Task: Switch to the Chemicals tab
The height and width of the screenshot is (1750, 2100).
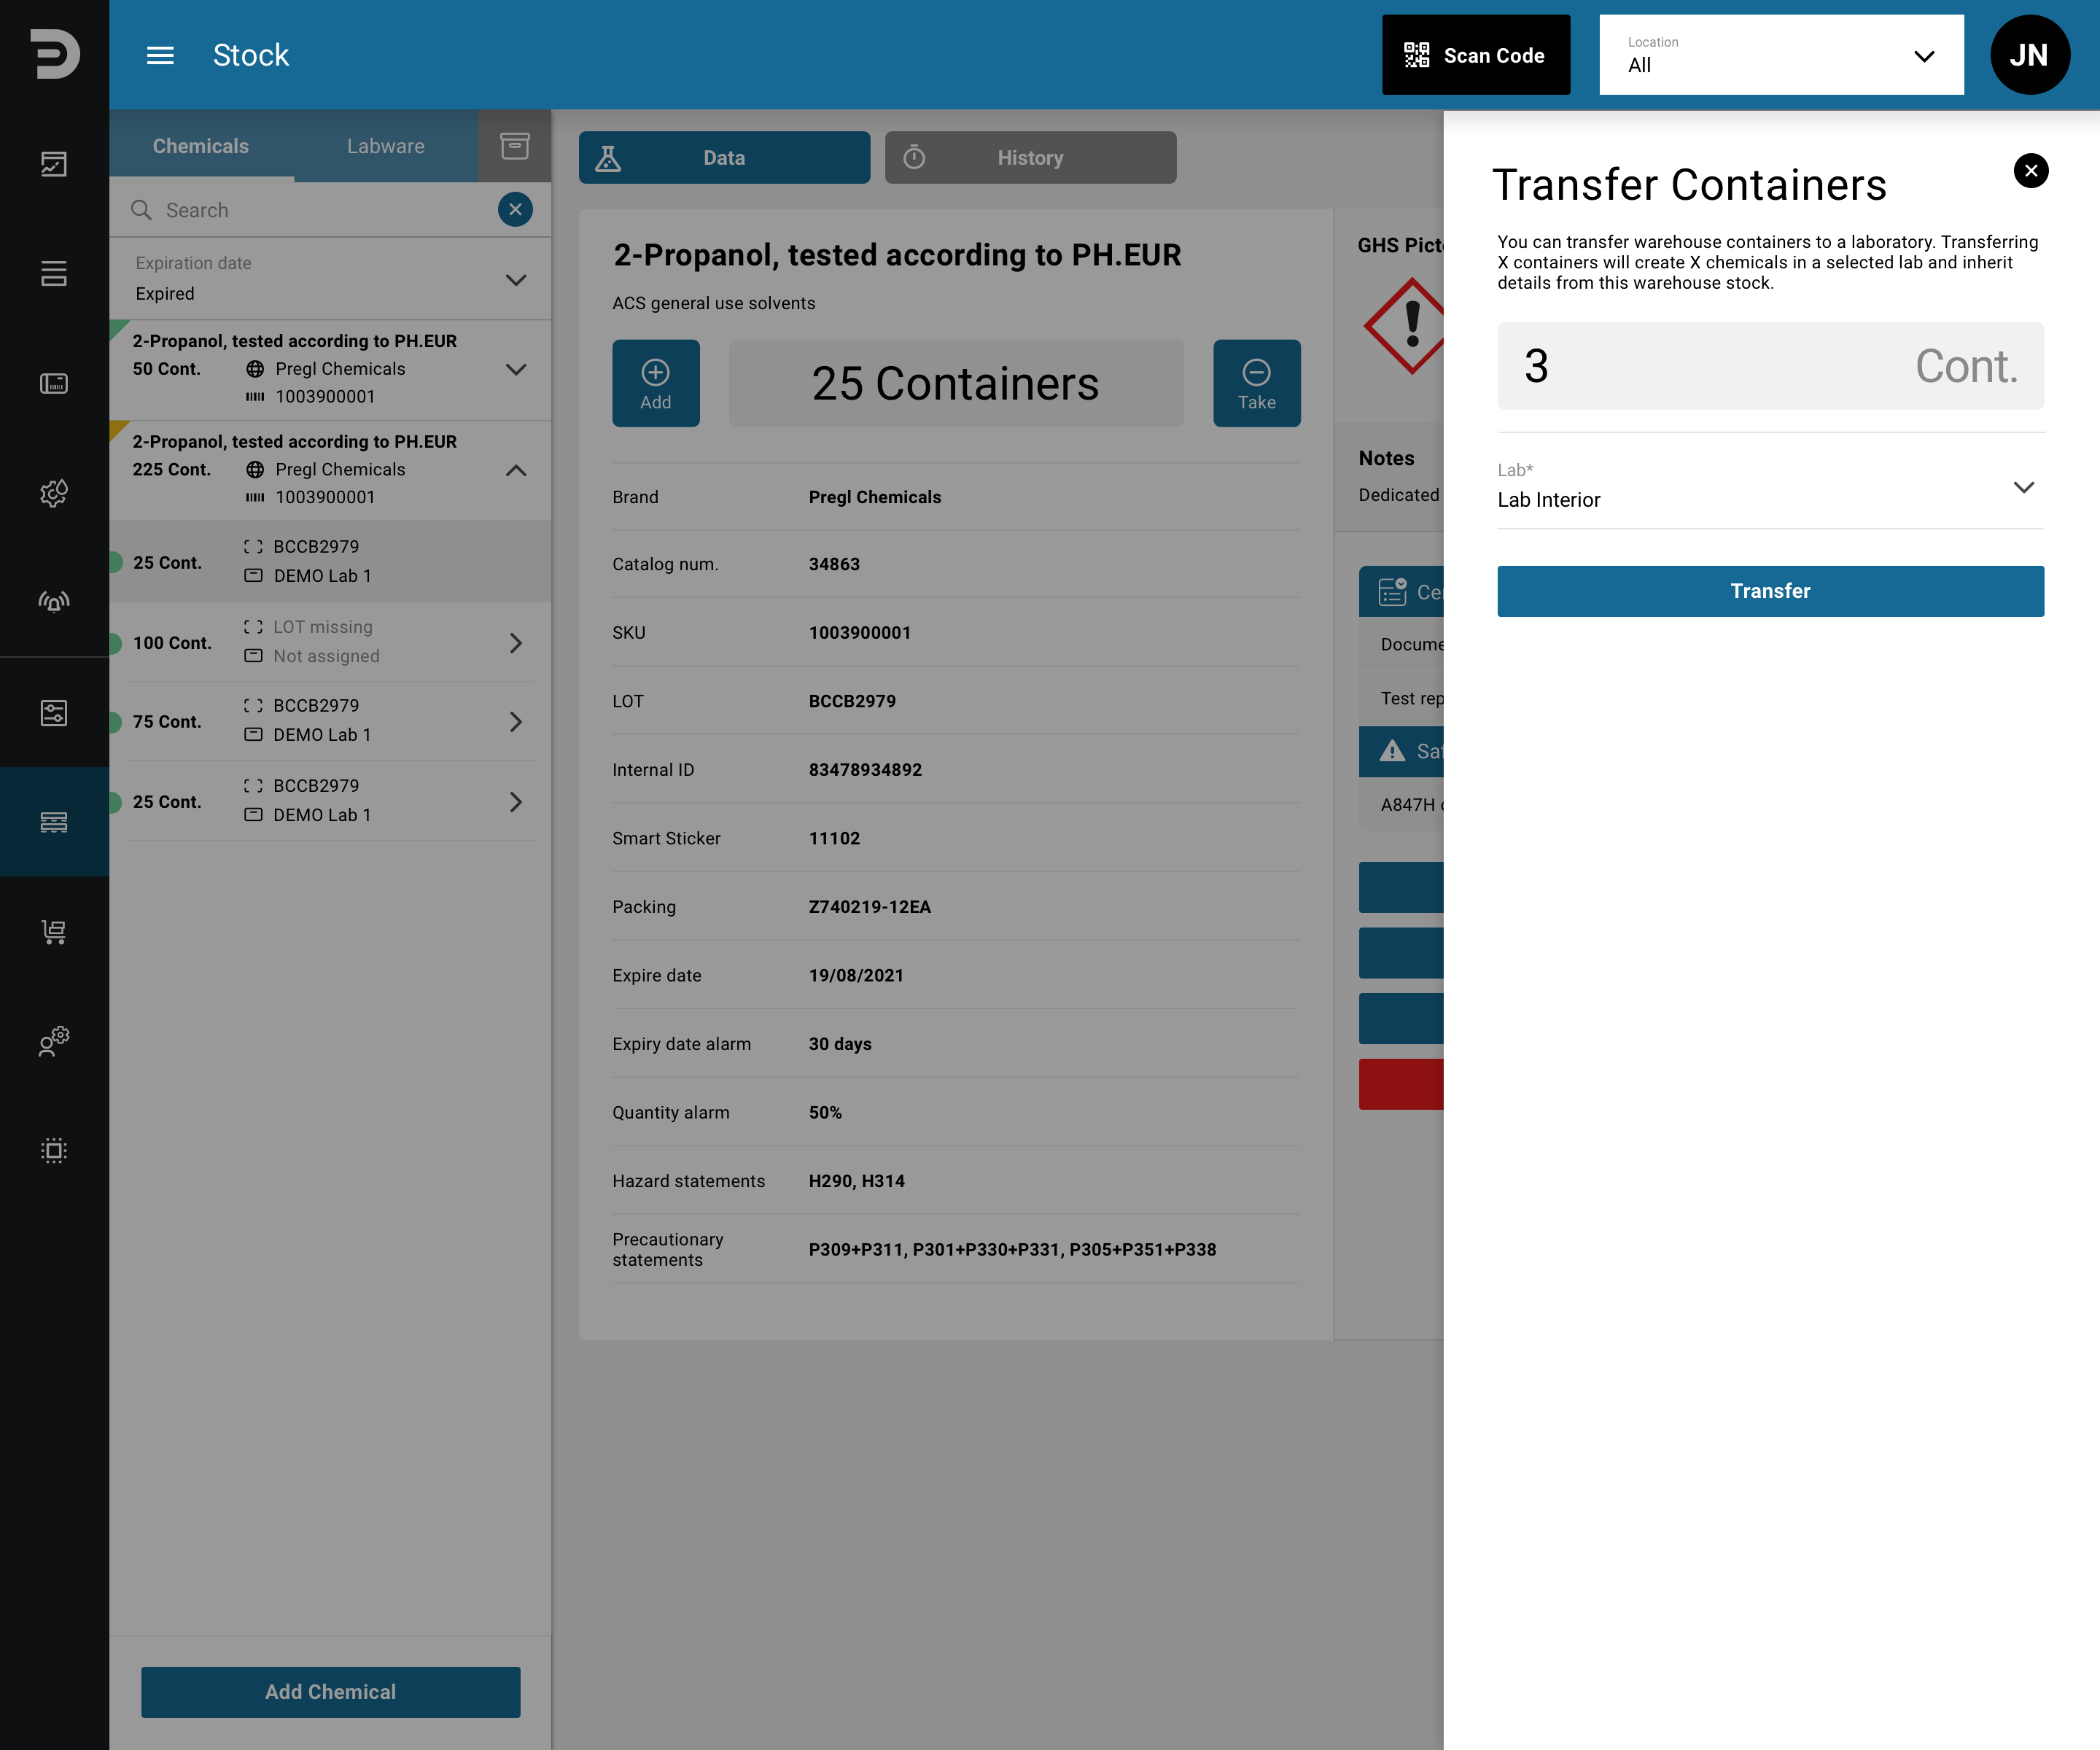Action: [201, 146]
